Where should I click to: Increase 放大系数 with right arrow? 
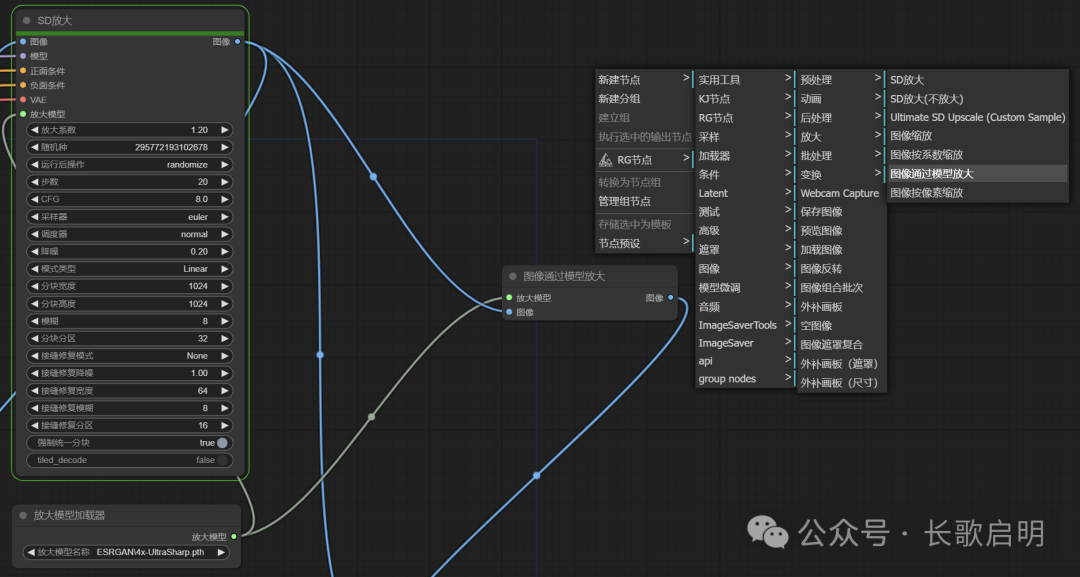click(x=224, y=130)
